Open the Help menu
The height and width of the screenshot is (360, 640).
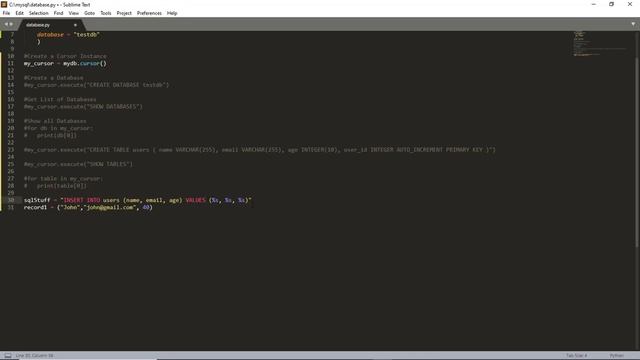coord(172,13)
